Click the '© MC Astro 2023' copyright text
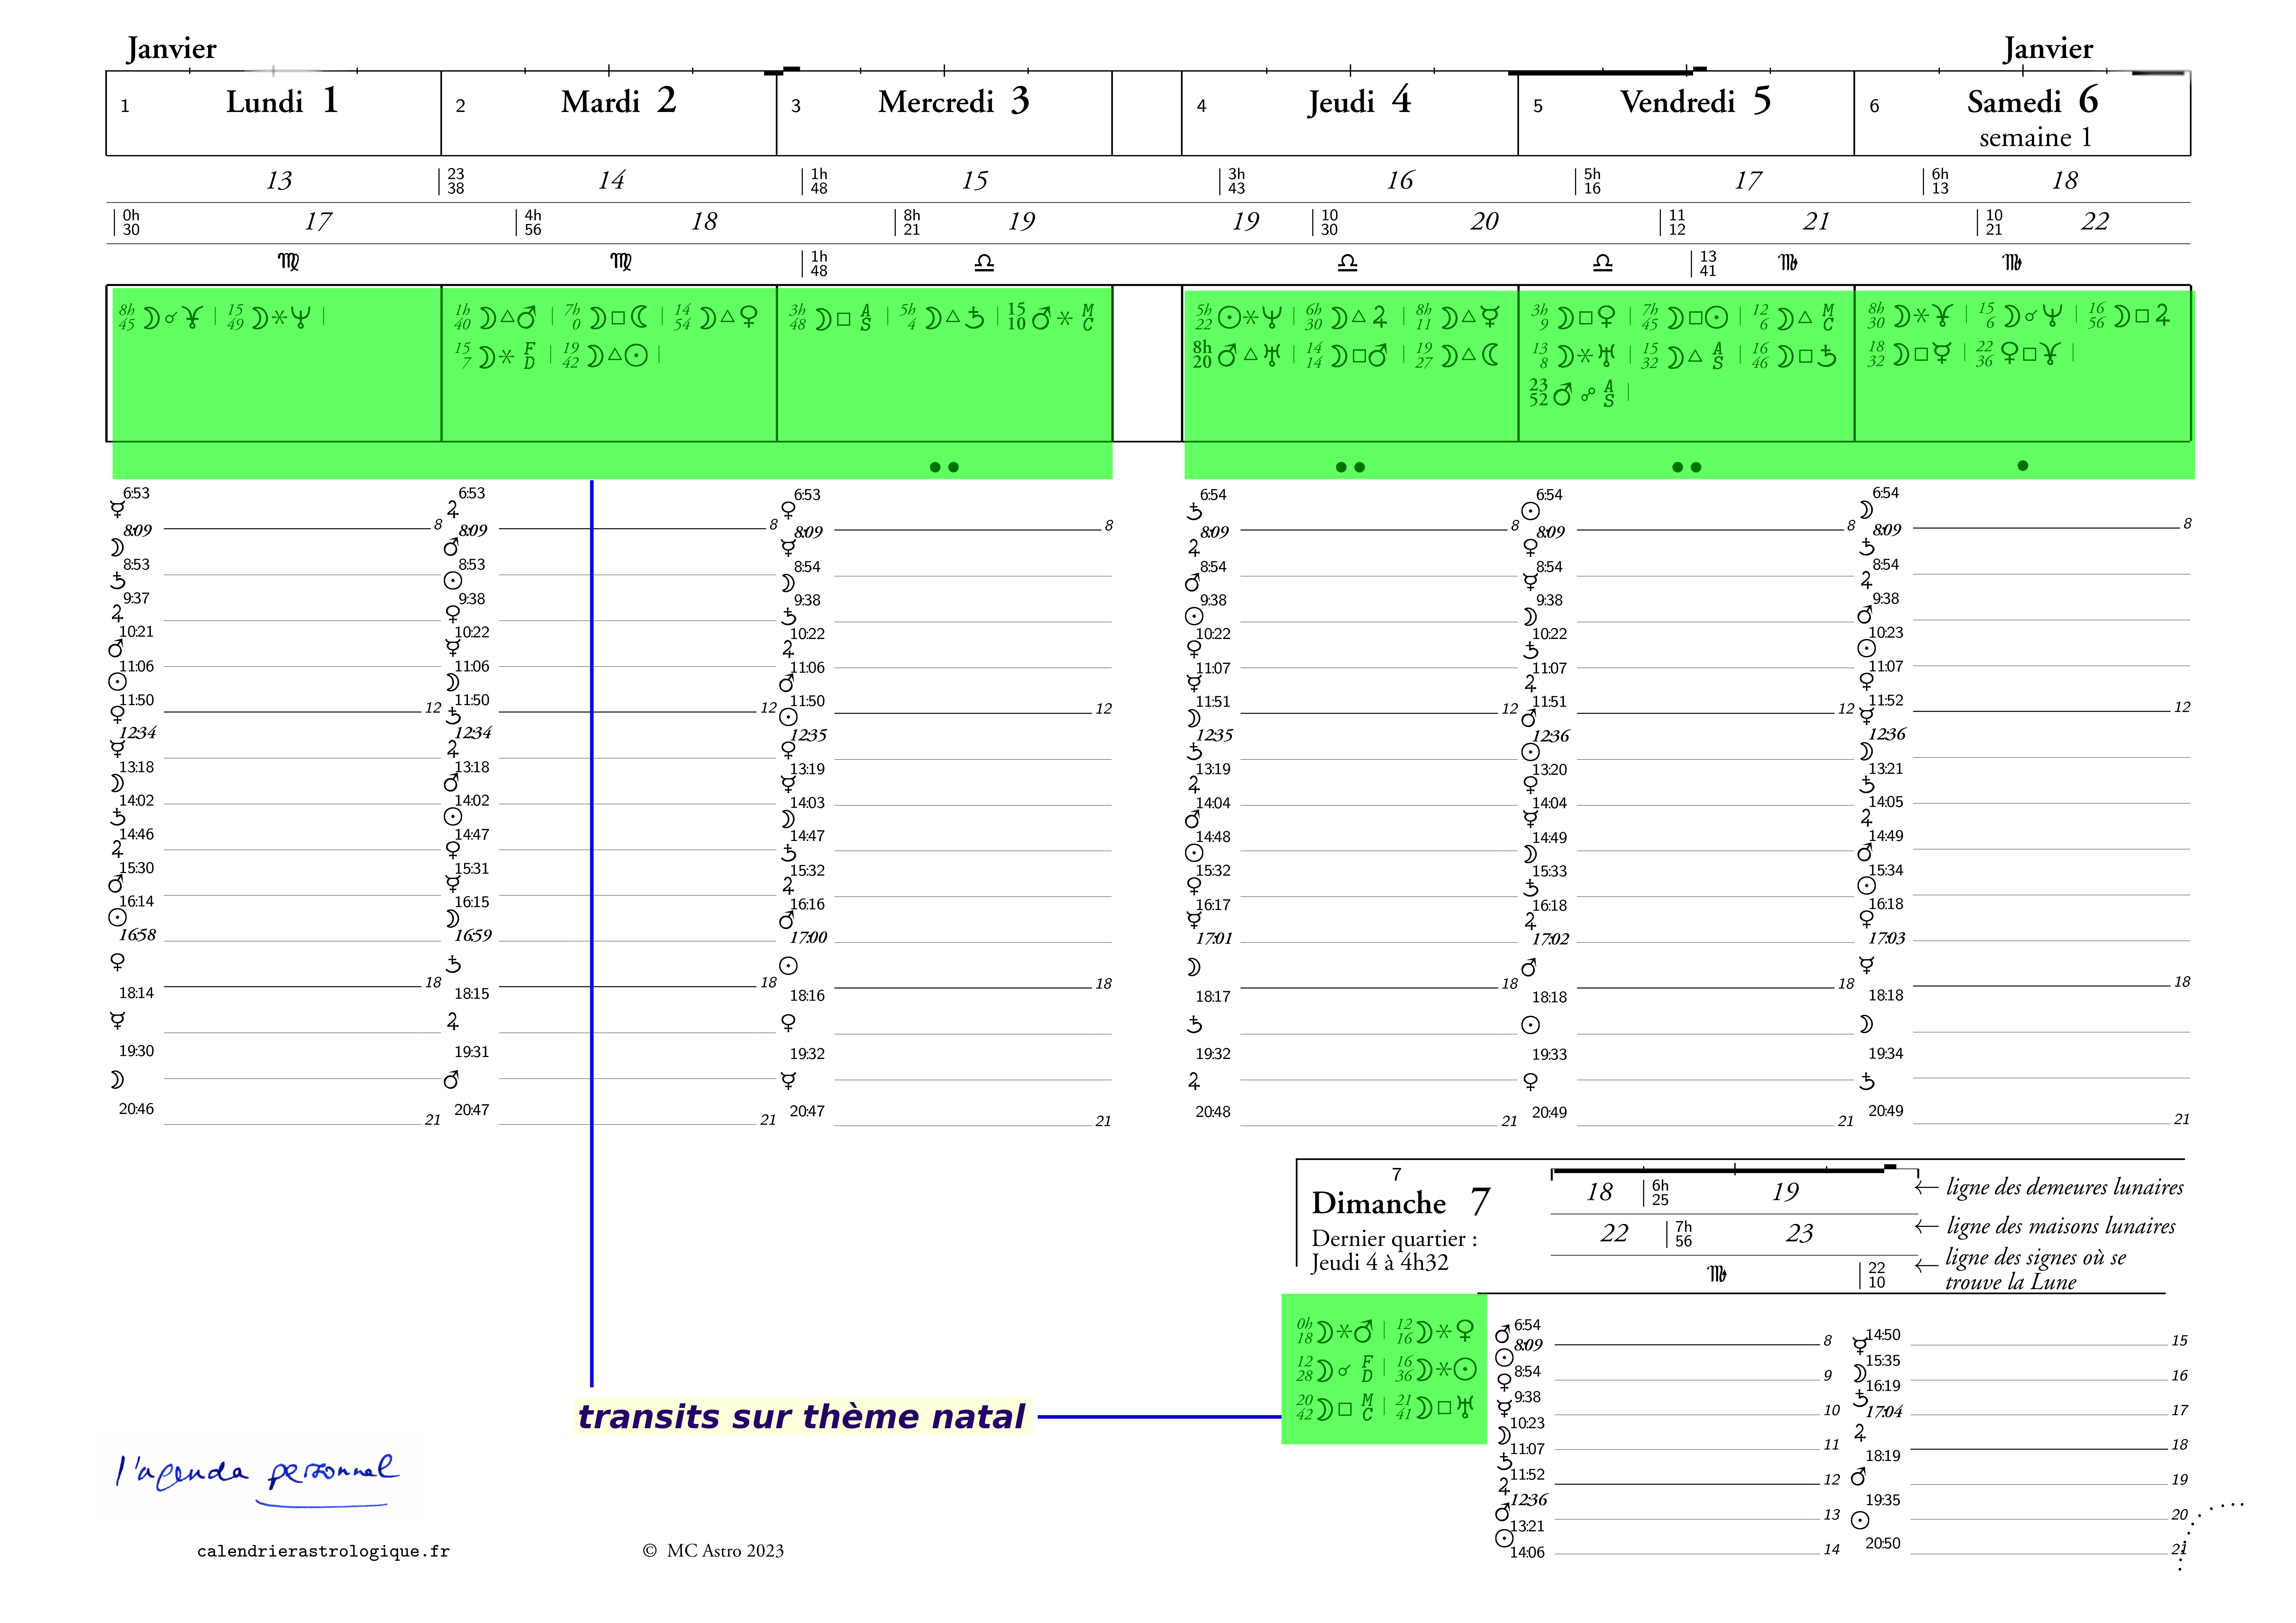This screenshot has width=2296, height=1623. 713,1551
